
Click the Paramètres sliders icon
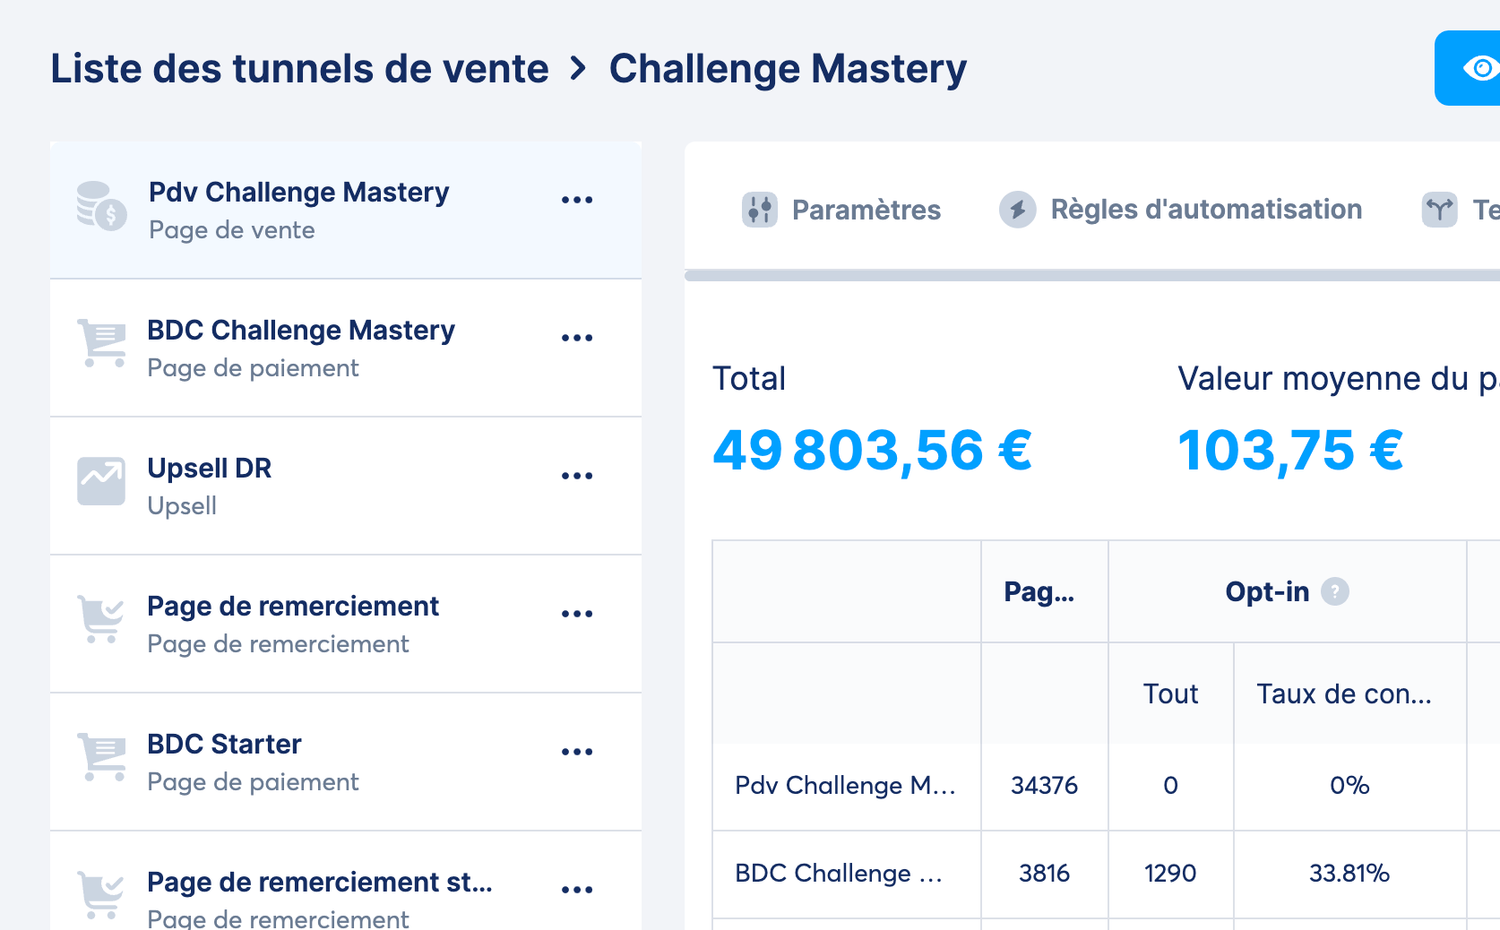[760, 210]
